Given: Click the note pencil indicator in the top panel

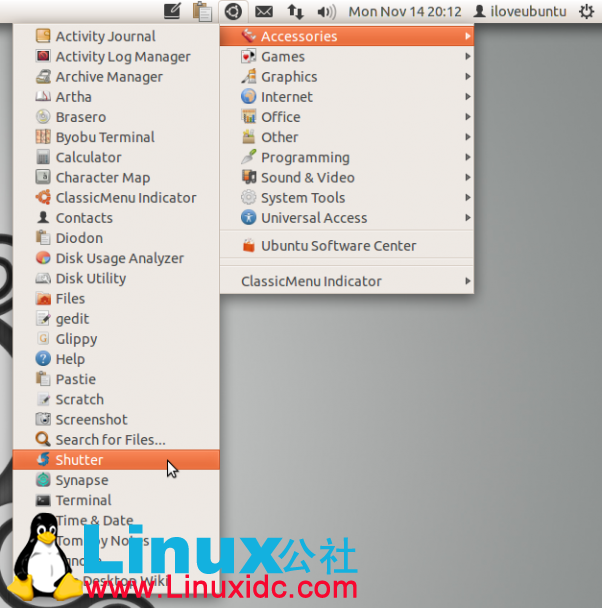Looking at the screenshot, I should (x=172, y=11).
